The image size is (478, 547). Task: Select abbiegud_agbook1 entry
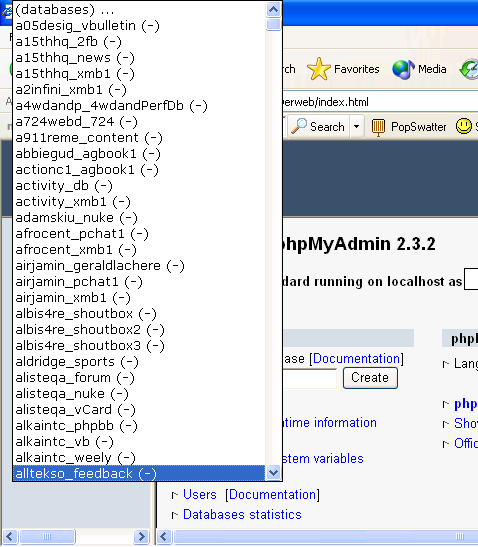[x=139, y=154]
